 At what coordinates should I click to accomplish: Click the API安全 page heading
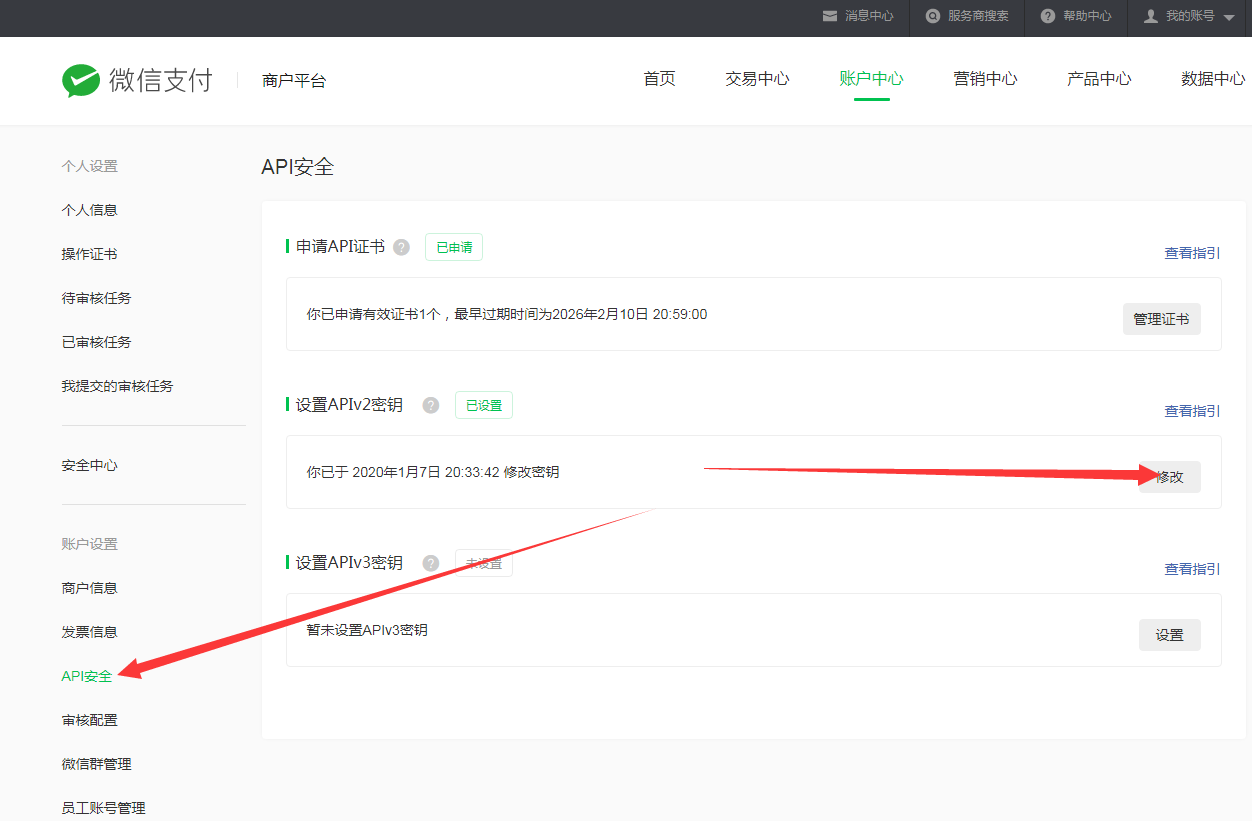point(298,167)
